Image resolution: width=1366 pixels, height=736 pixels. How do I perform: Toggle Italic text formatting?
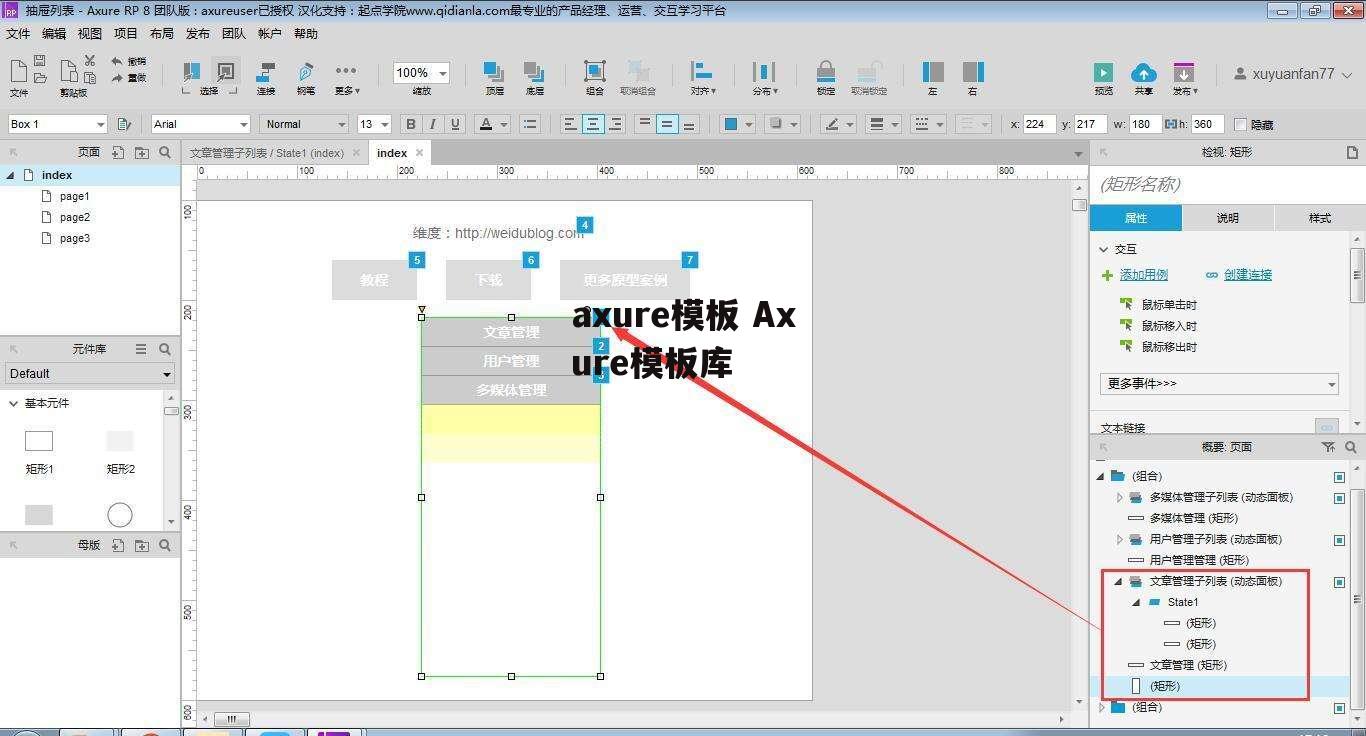click(433, 124)
